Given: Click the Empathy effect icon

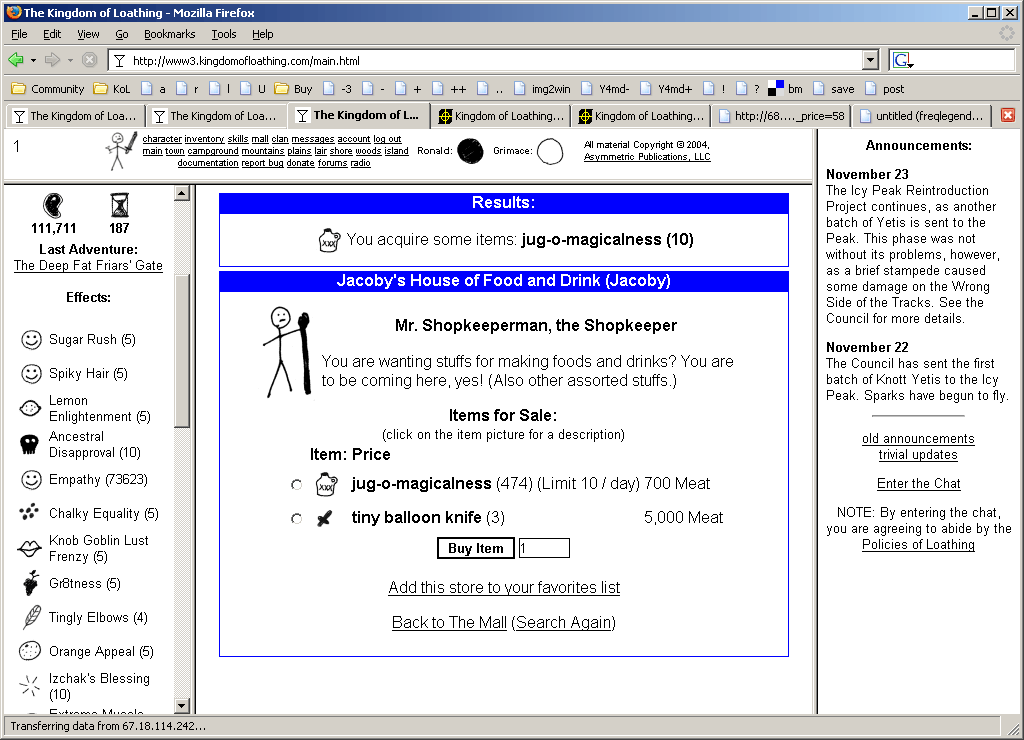Looking at the screenshot, I should pos(31,479).
